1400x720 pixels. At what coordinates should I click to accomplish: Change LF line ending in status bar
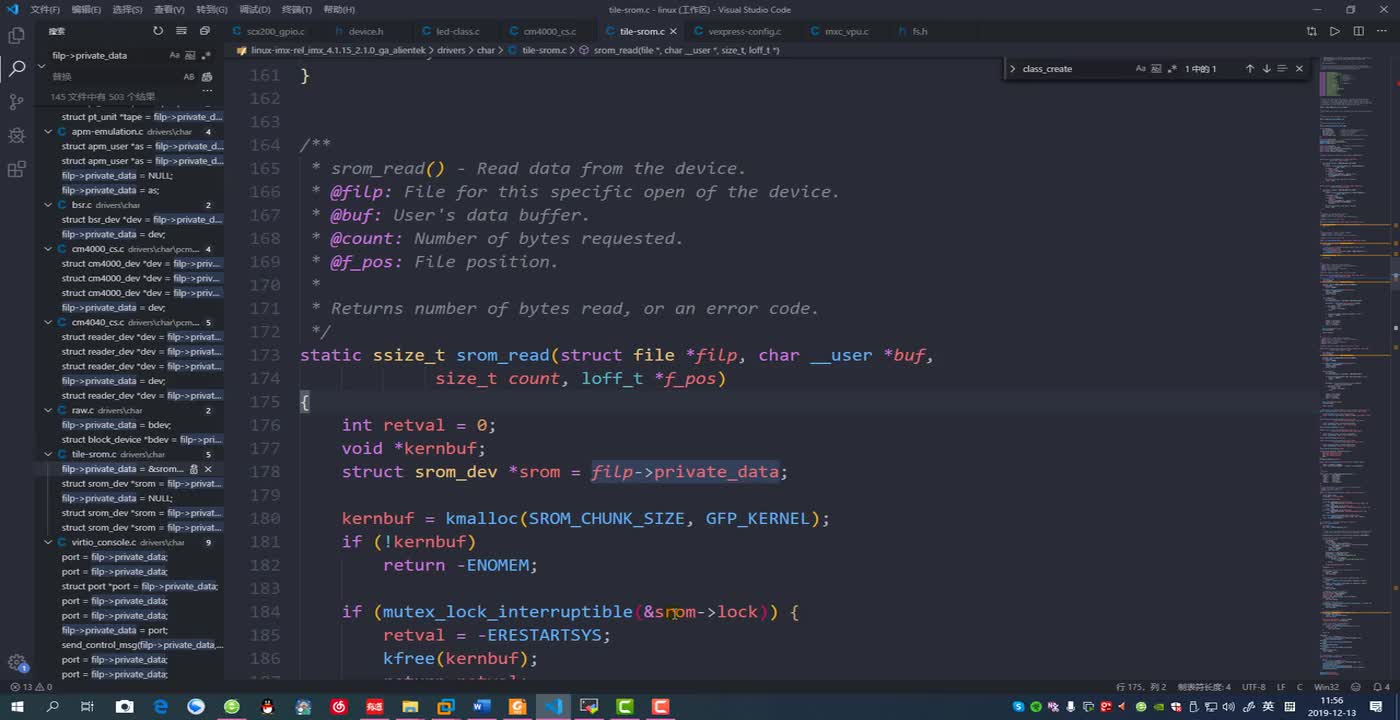tap(1281, 687)
